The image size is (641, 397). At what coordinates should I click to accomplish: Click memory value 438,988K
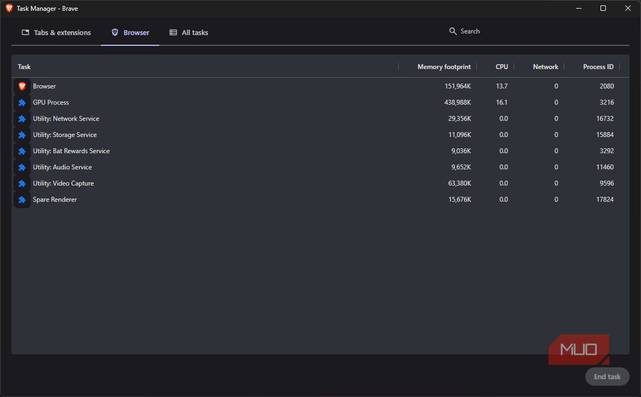point(457,102)
